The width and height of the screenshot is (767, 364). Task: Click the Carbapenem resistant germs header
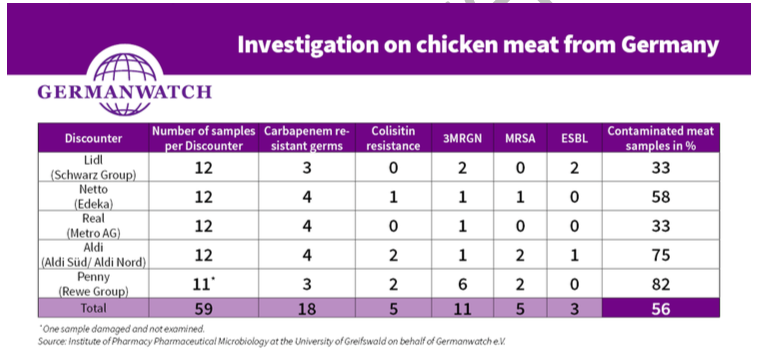tap(307, 138)
